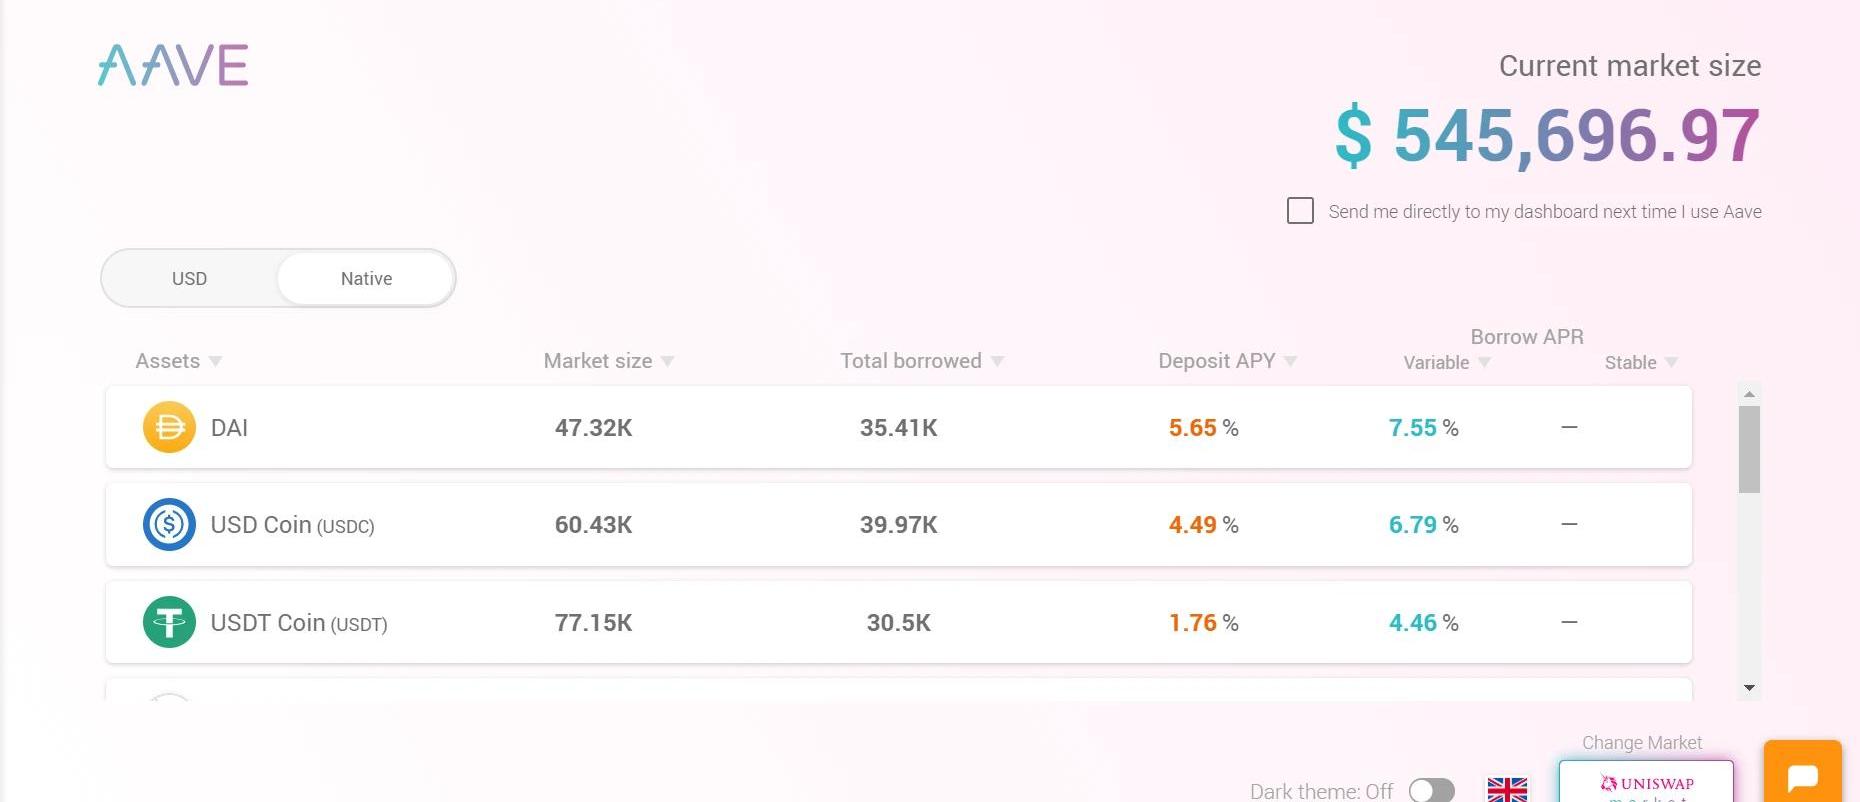Toggle the Dark theme switch

click(x=1431, y=791)
